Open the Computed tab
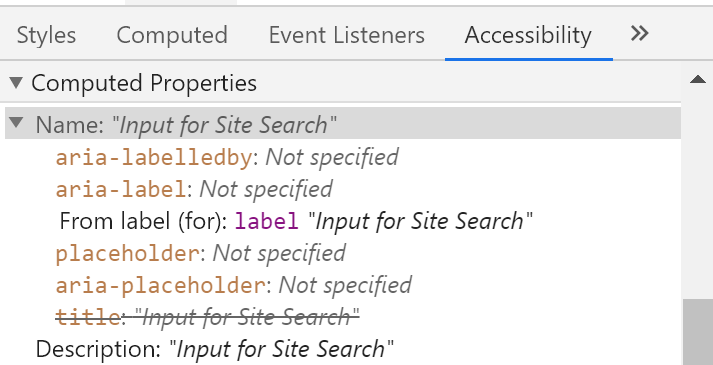The height and width of the screenshot is (365, 713). point(172,35)
